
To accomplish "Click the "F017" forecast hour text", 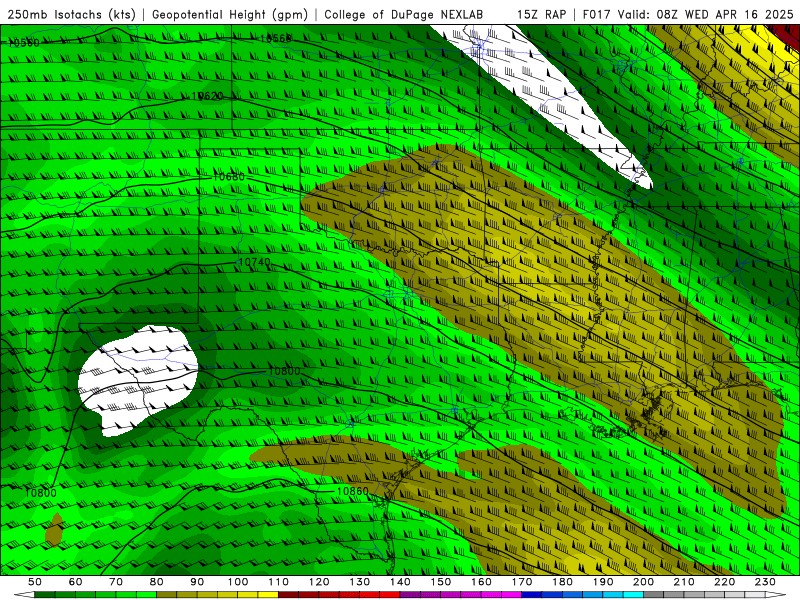I will [x=597, y=14].
